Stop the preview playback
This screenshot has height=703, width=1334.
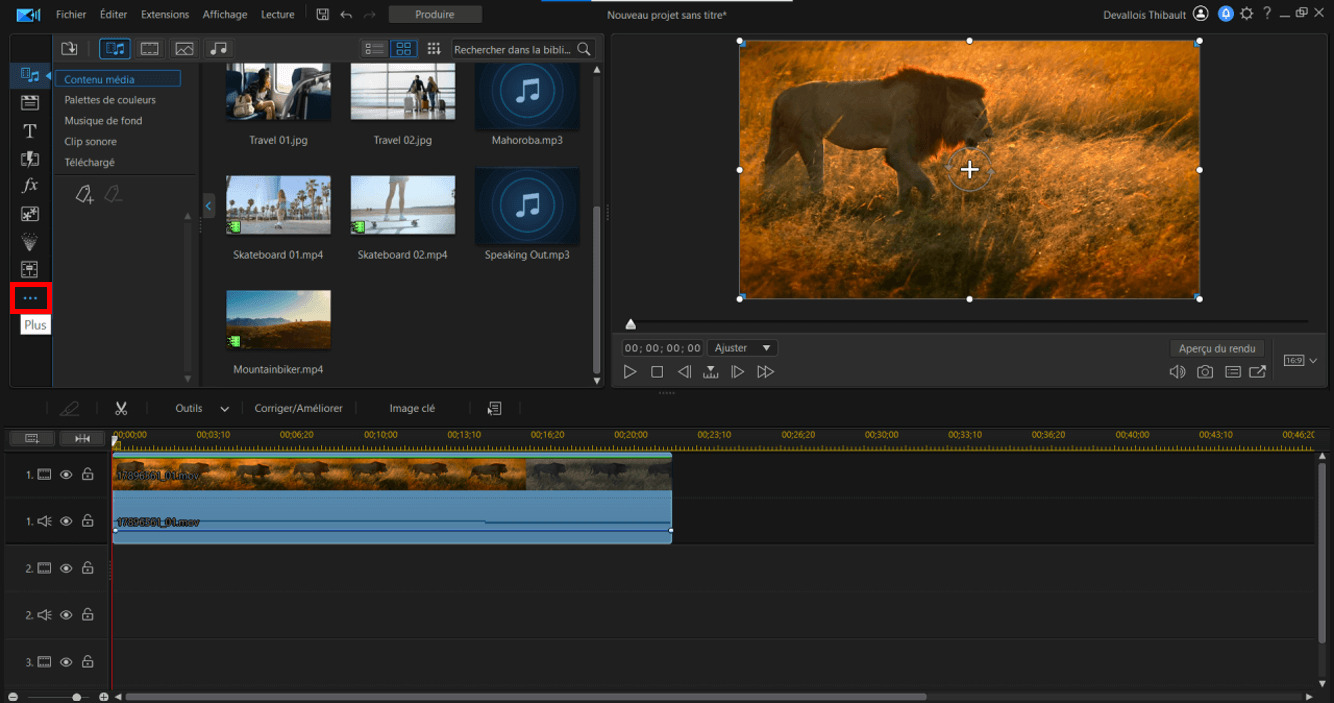pos(657,372)
